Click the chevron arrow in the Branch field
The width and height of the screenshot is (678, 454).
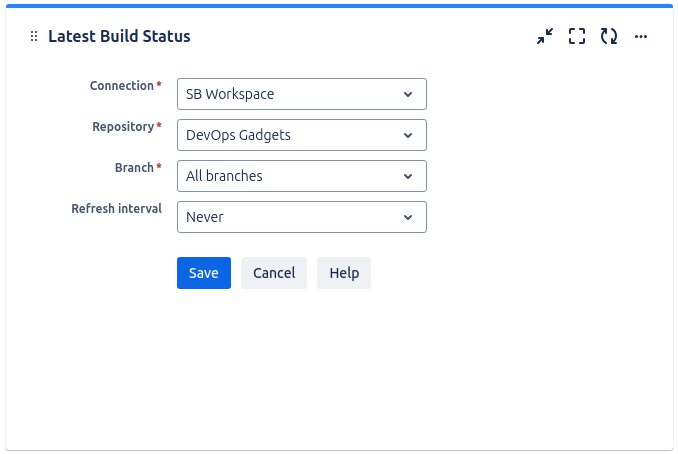tap(408, 176)
